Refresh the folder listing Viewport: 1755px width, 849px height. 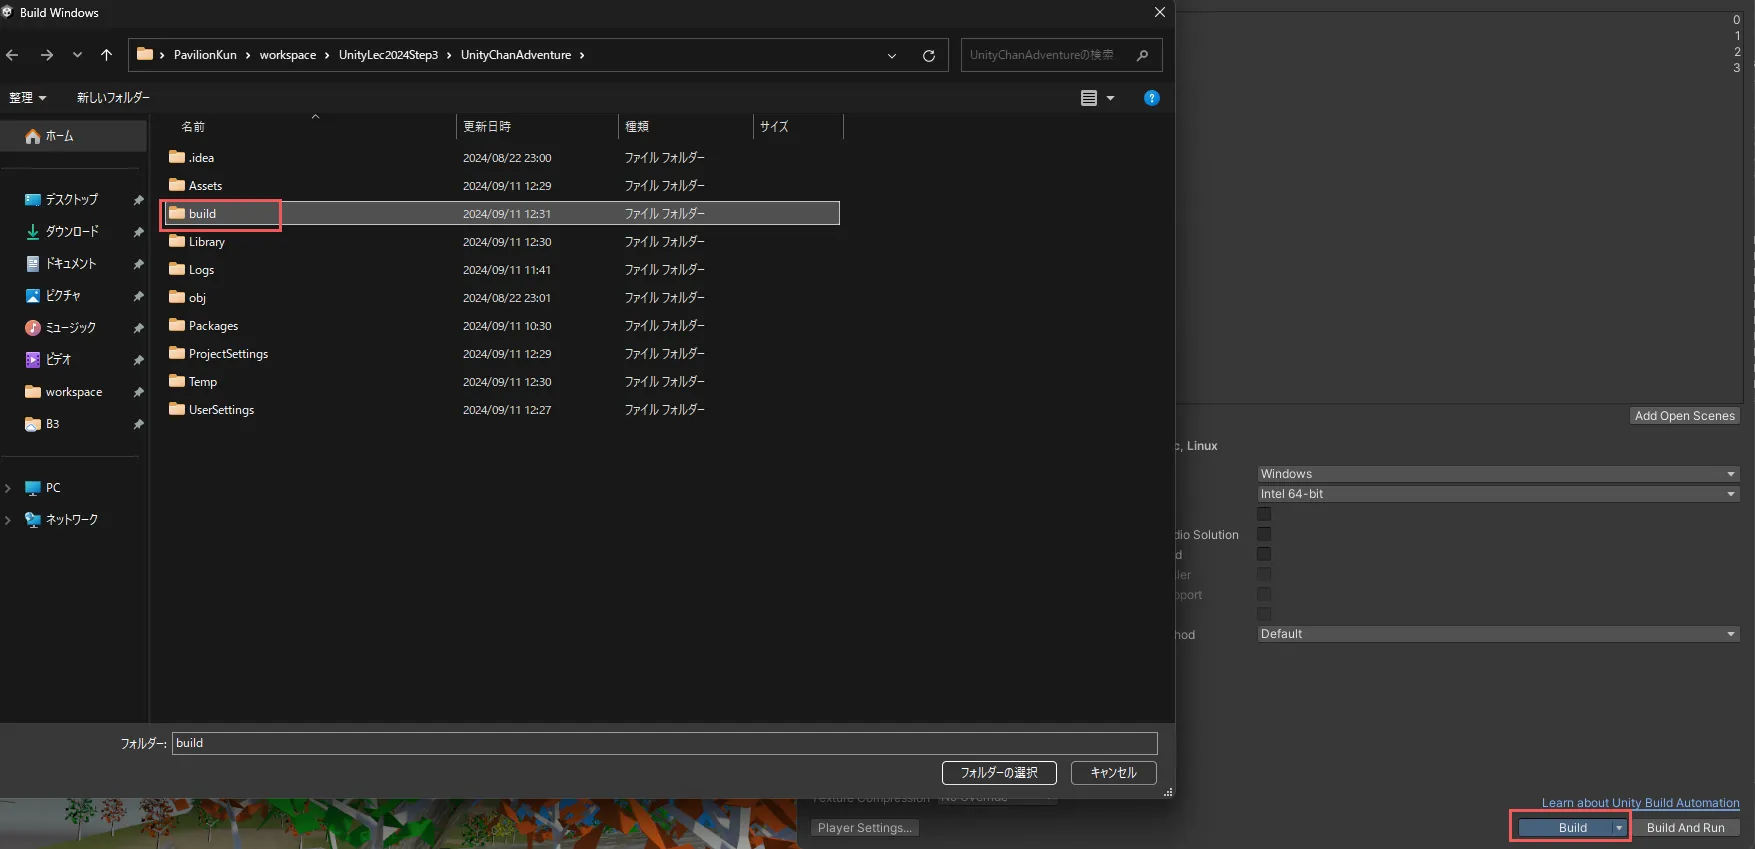(928, 56)
